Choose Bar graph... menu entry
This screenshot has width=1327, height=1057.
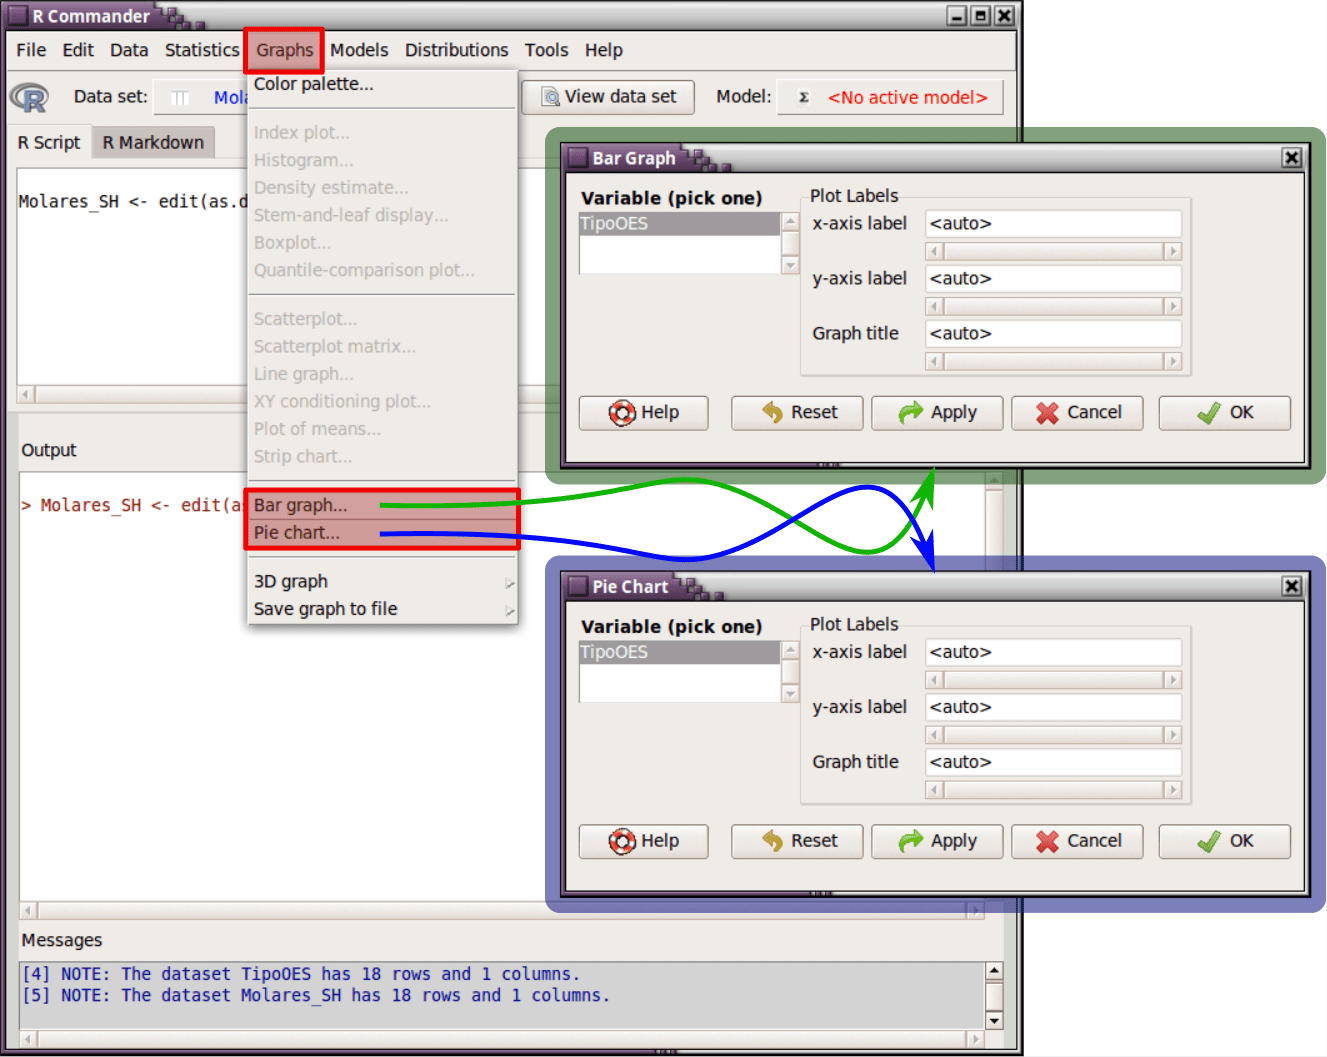click(x=382, y=505)
